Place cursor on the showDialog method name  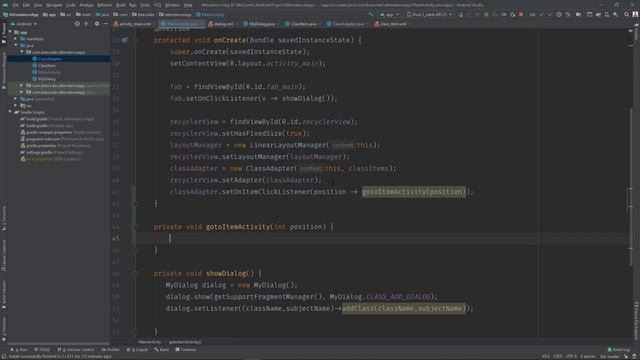(x=226, y=273)
